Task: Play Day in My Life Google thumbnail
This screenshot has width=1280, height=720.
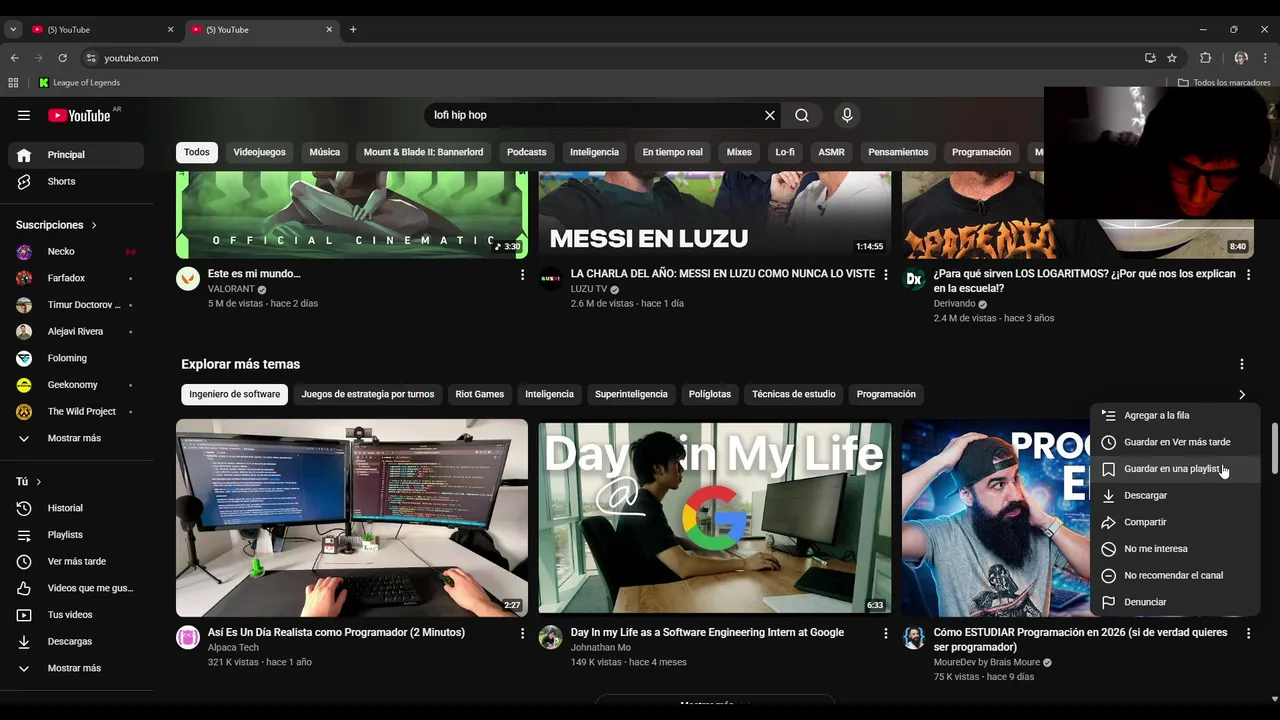Action: coord(715,518)
